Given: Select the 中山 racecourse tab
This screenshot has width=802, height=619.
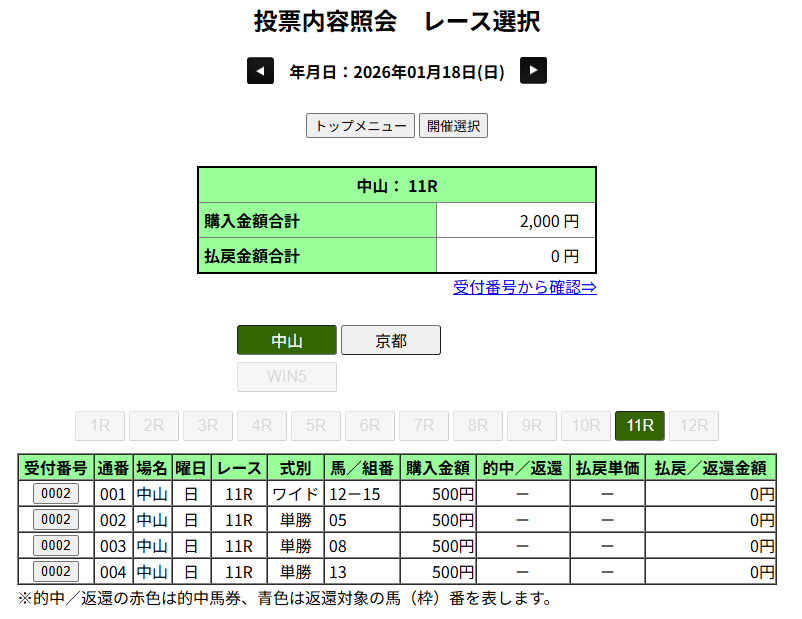Looking at the screenshot, I should (287, 341).
